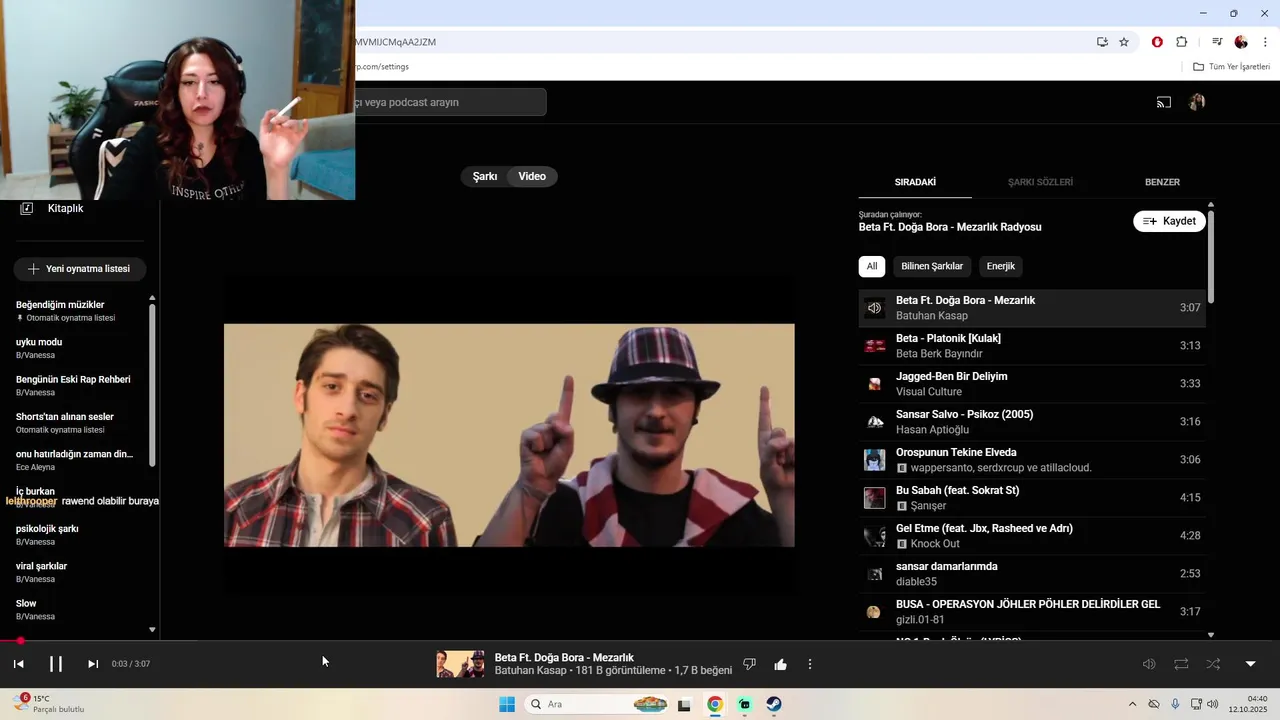Pause the current song
This screenshot has width=1280, height=720.
click(56, 664)
